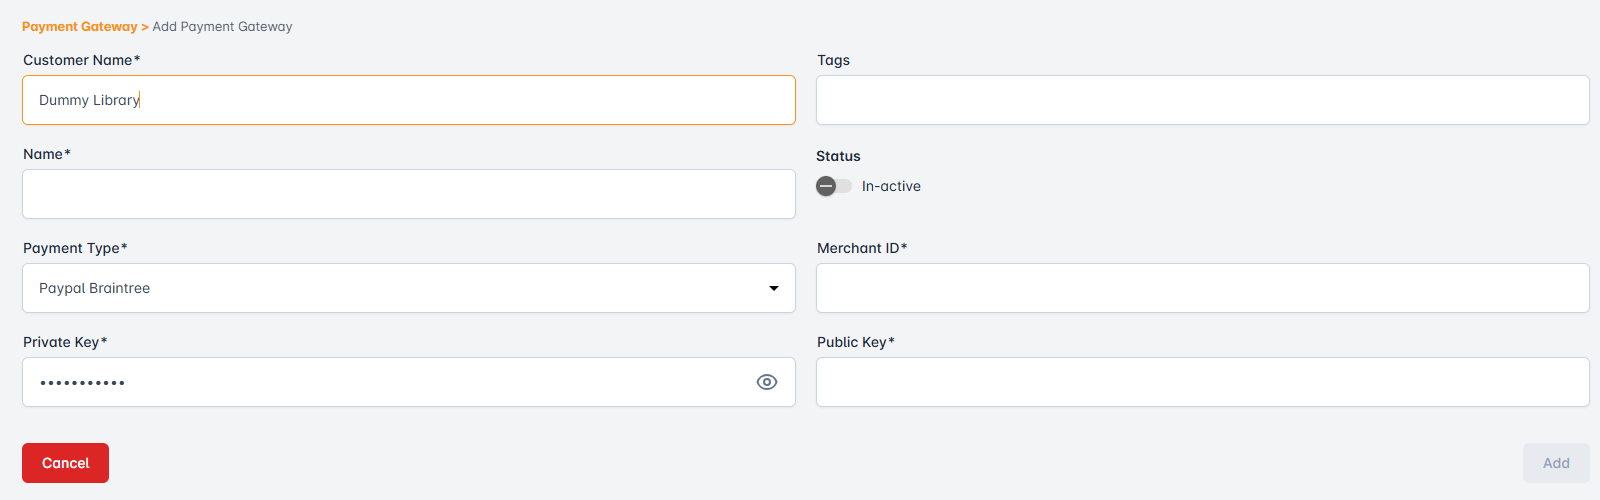Click the Public Key input field

click(1202, 382)
